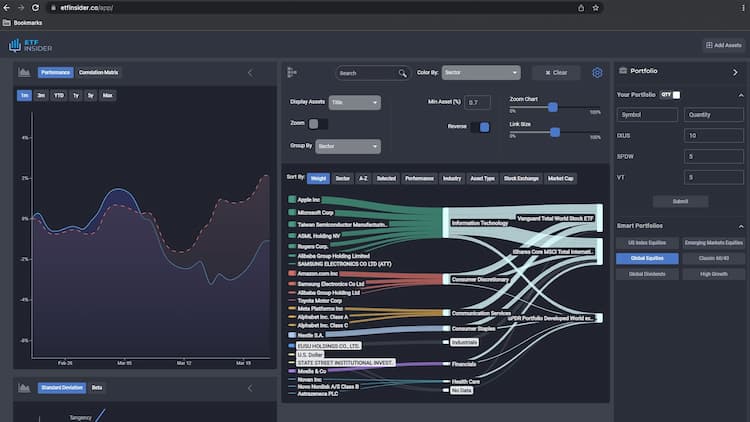This screenshot has height=422, width=750.
Task: Switch to Correlation Matrix tab
Action: click(99, 72)
